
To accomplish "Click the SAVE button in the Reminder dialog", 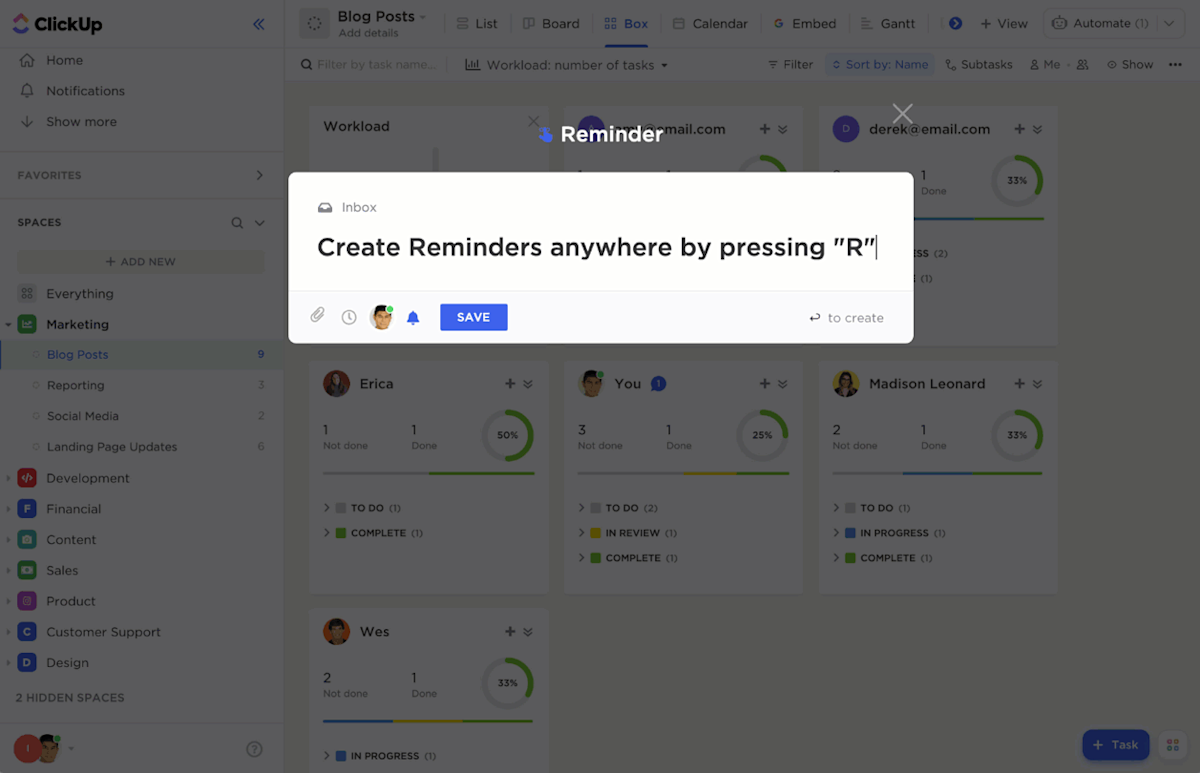I will pyautogui.click(x=473, y=316).
